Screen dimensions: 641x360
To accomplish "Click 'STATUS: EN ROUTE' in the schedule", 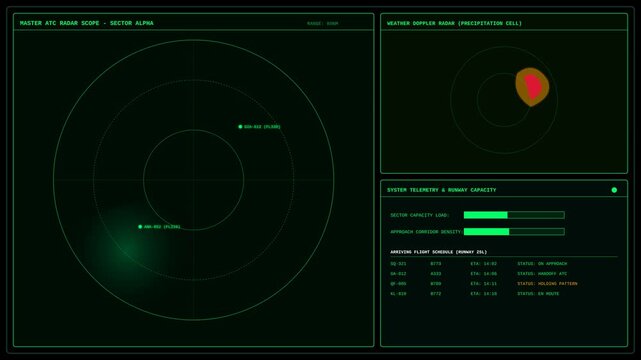I will [x=538, y=294].
